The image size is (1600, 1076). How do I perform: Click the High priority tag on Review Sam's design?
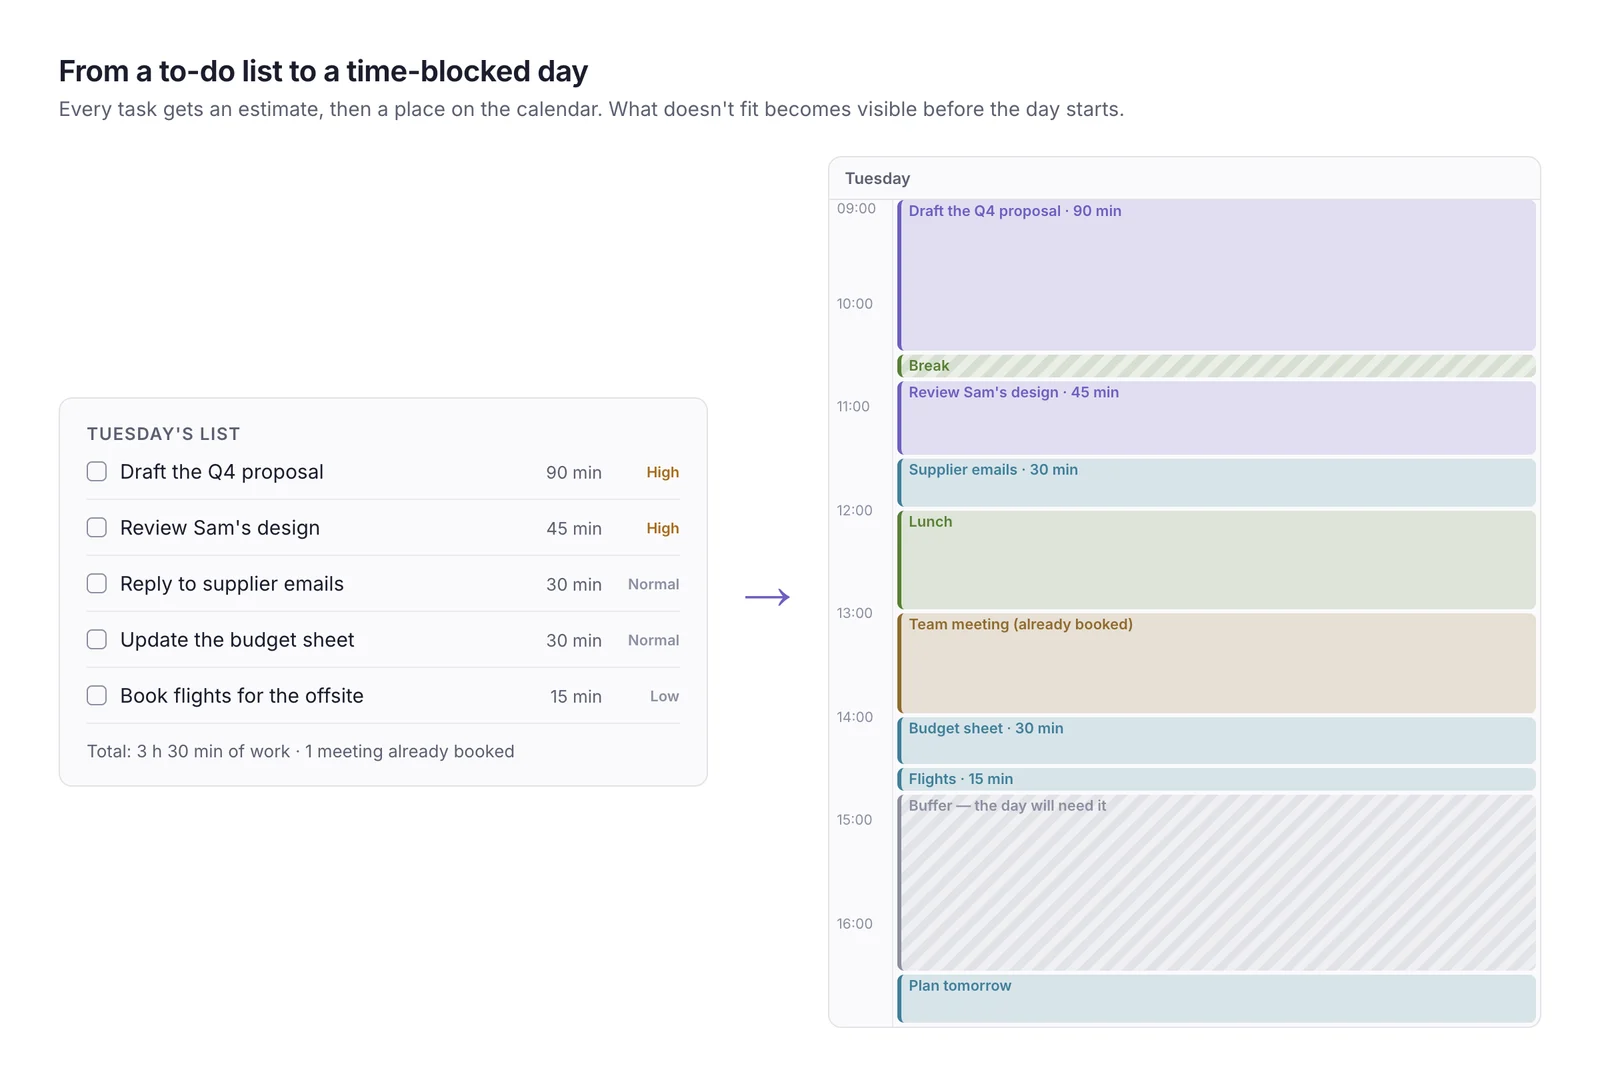pos(662,528)
